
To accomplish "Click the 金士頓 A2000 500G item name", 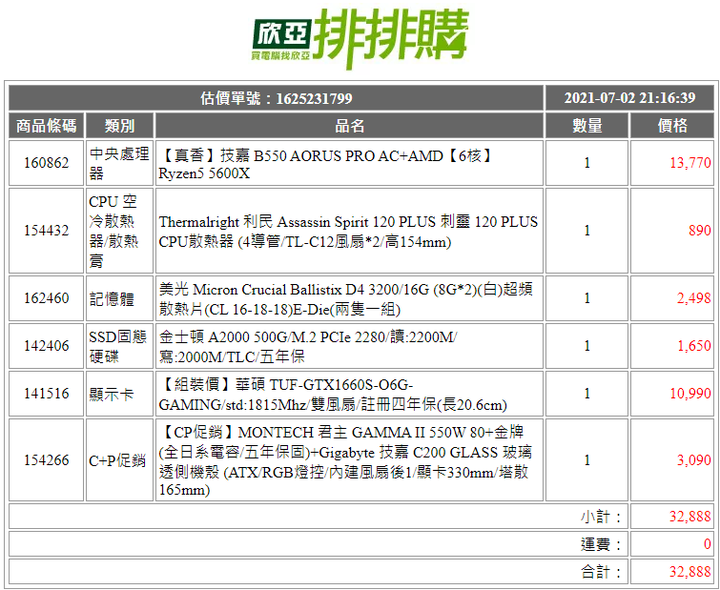I will 349,346.
